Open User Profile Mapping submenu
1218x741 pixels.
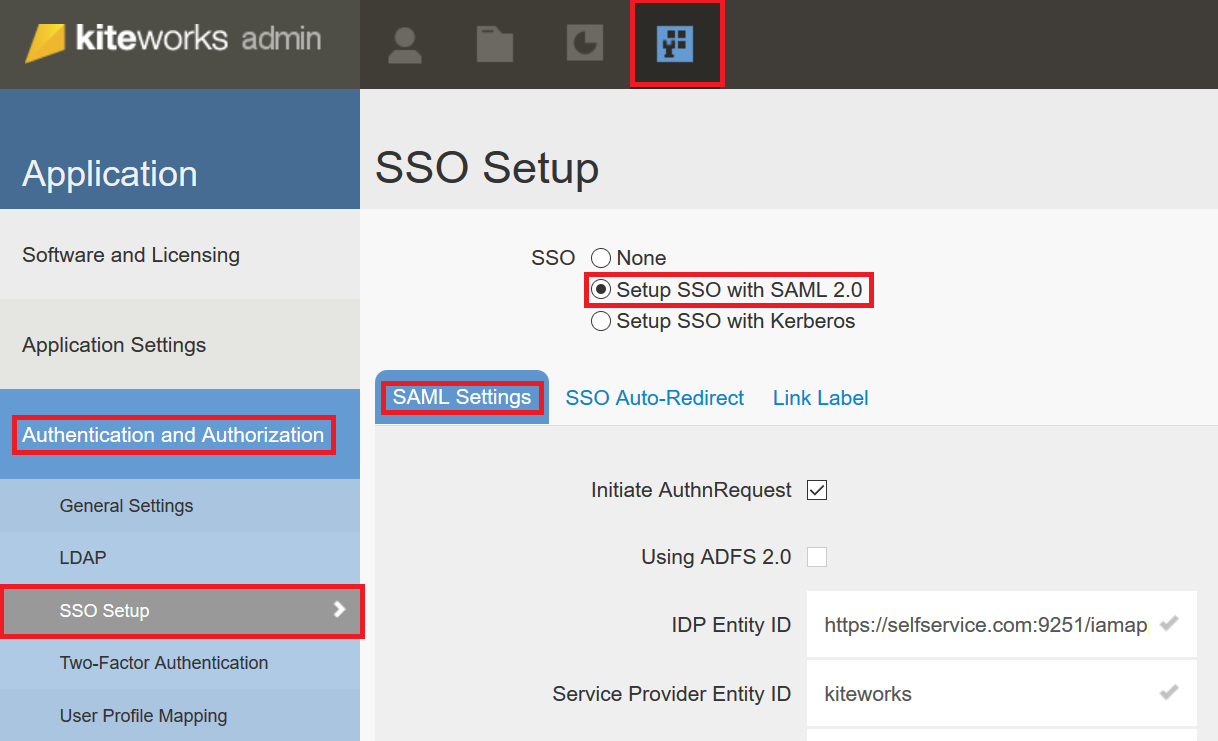click(180, 715)
